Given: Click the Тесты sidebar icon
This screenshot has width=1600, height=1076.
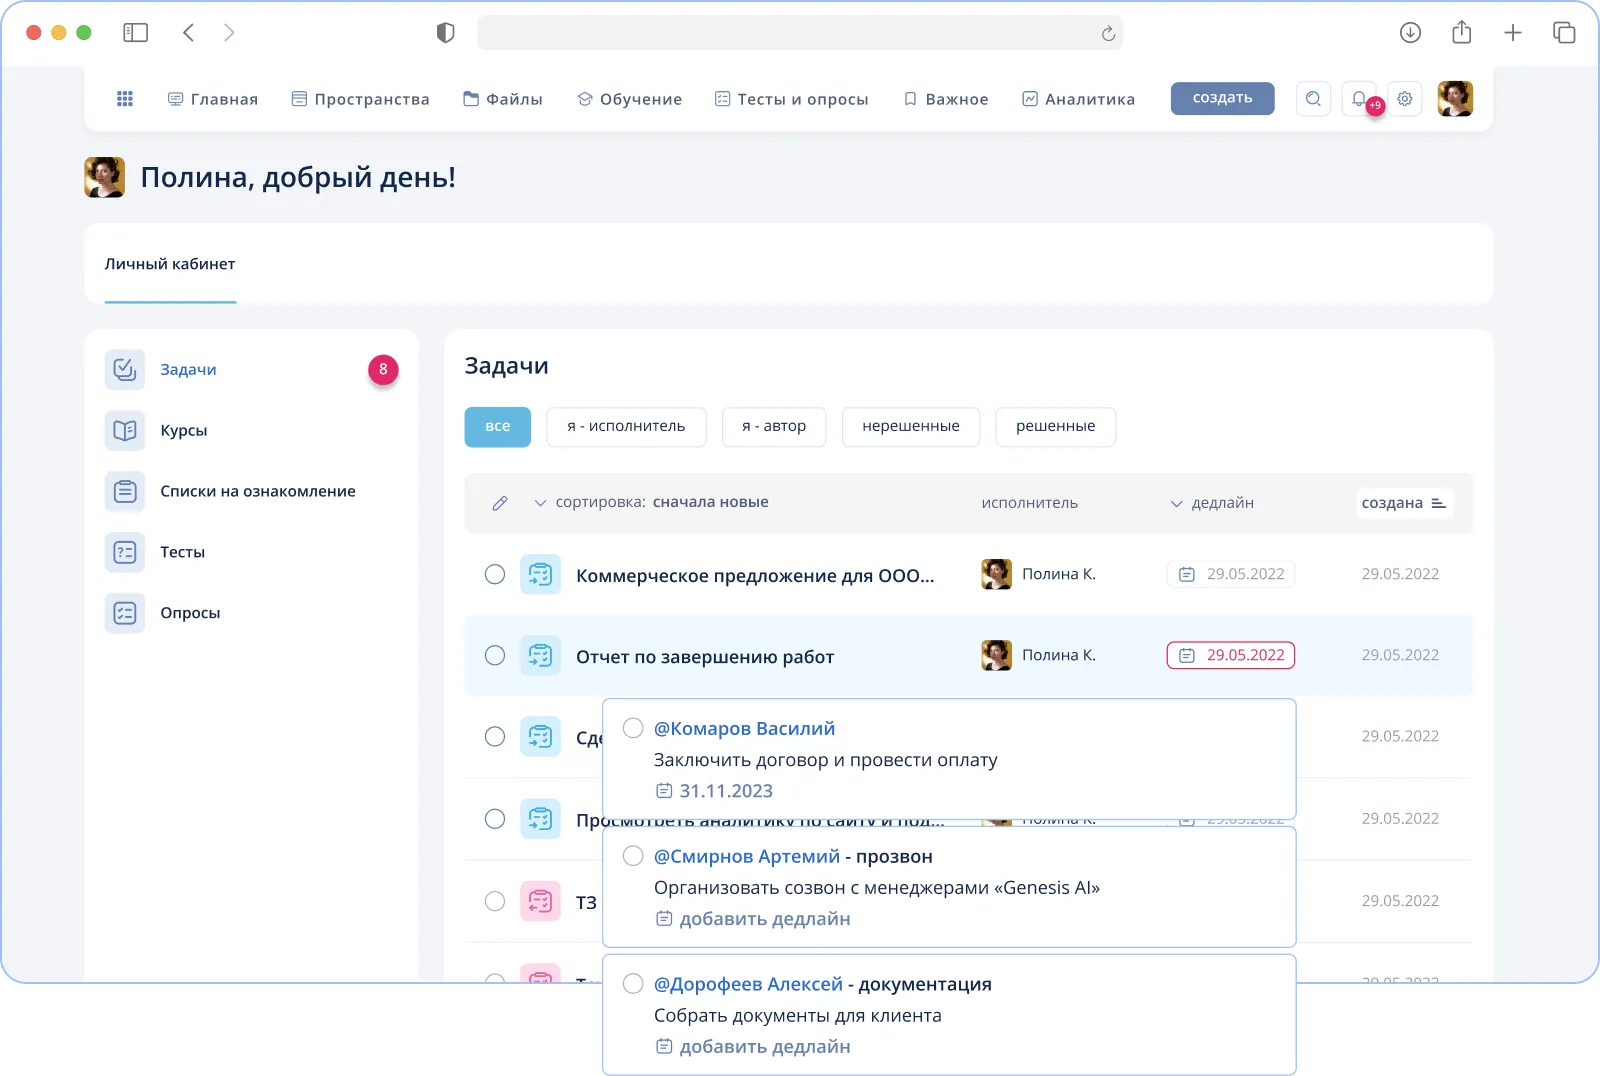Looking at the screenshot, I should pyautogui.click(x=125, y=553).
